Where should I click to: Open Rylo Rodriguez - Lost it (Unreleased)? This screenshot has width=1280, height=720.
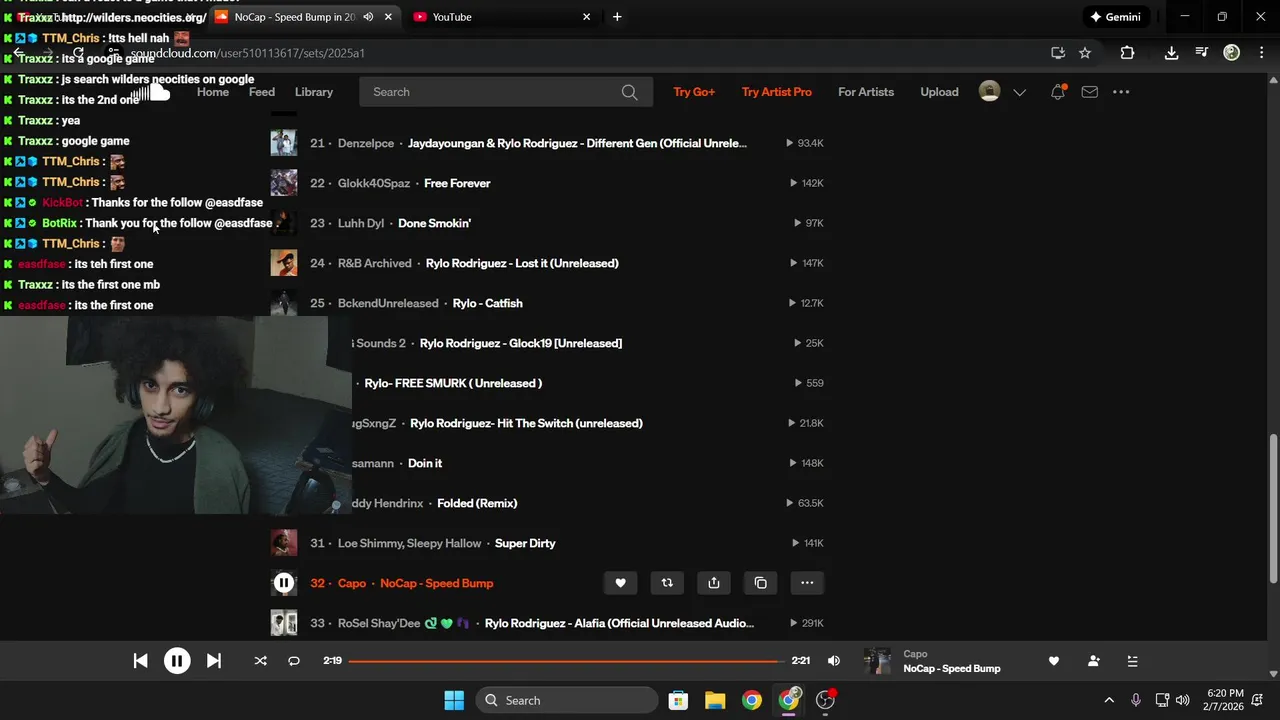[x=522, y=263]
